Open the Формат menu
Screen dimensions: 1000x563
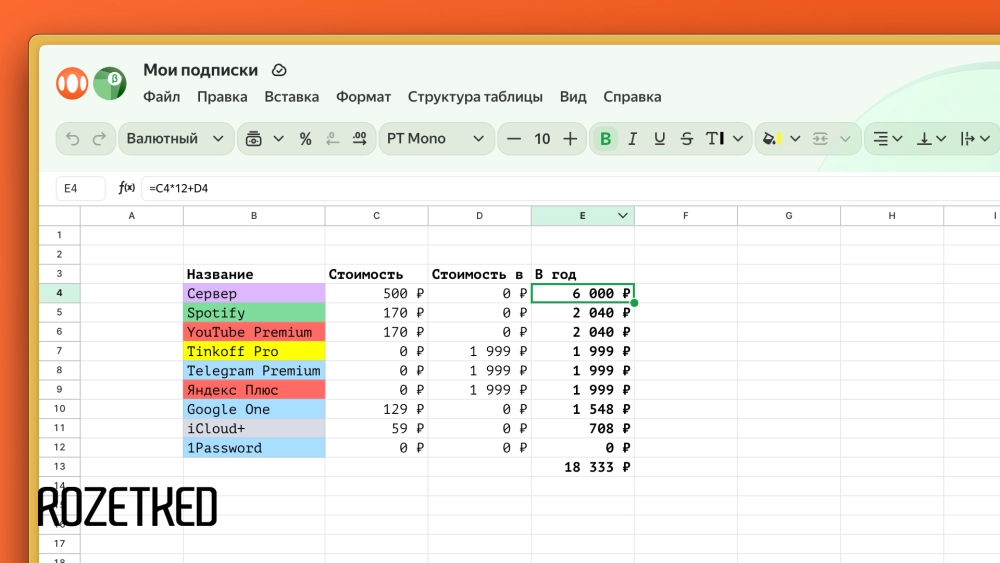pyautogui.click(x=363, y=97)
